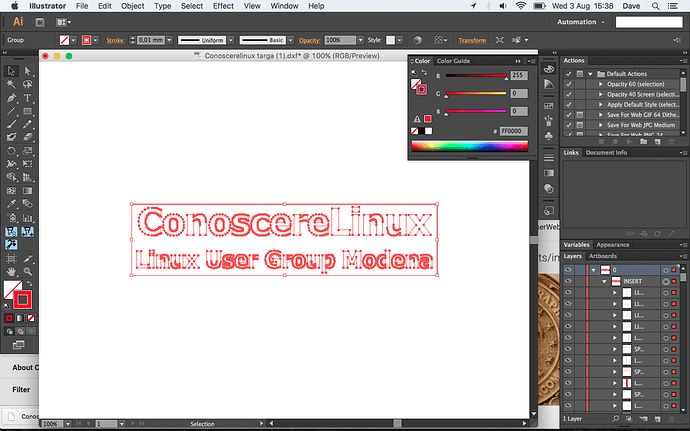Open macOS Spotlight search
This screenshot has width=690, height=431.
pyautogui.click(x=655, y=6)
